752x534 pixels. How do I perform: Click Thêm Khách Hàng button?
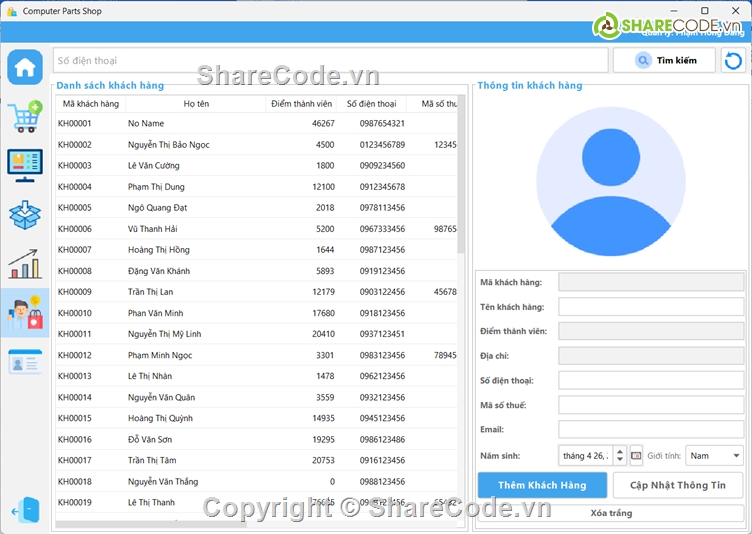pos(542,485)
